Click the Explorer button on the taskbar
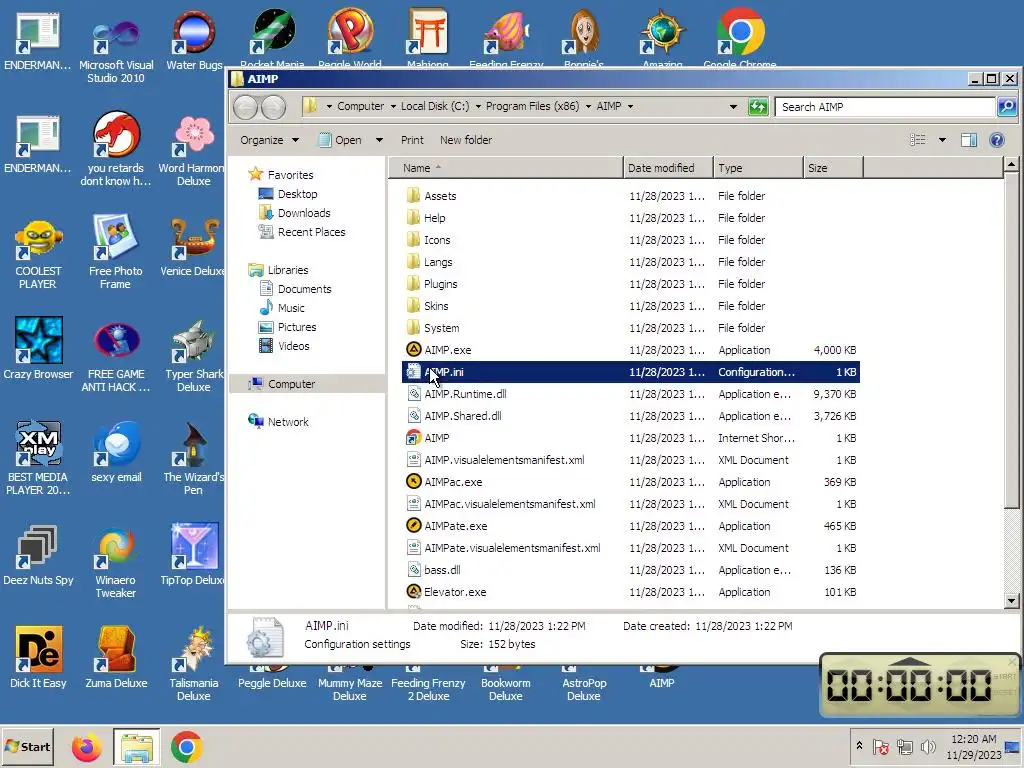Image resolution: width=1024 pixels, height=768 pixels. pyautogui.click(x=136, y=747)
